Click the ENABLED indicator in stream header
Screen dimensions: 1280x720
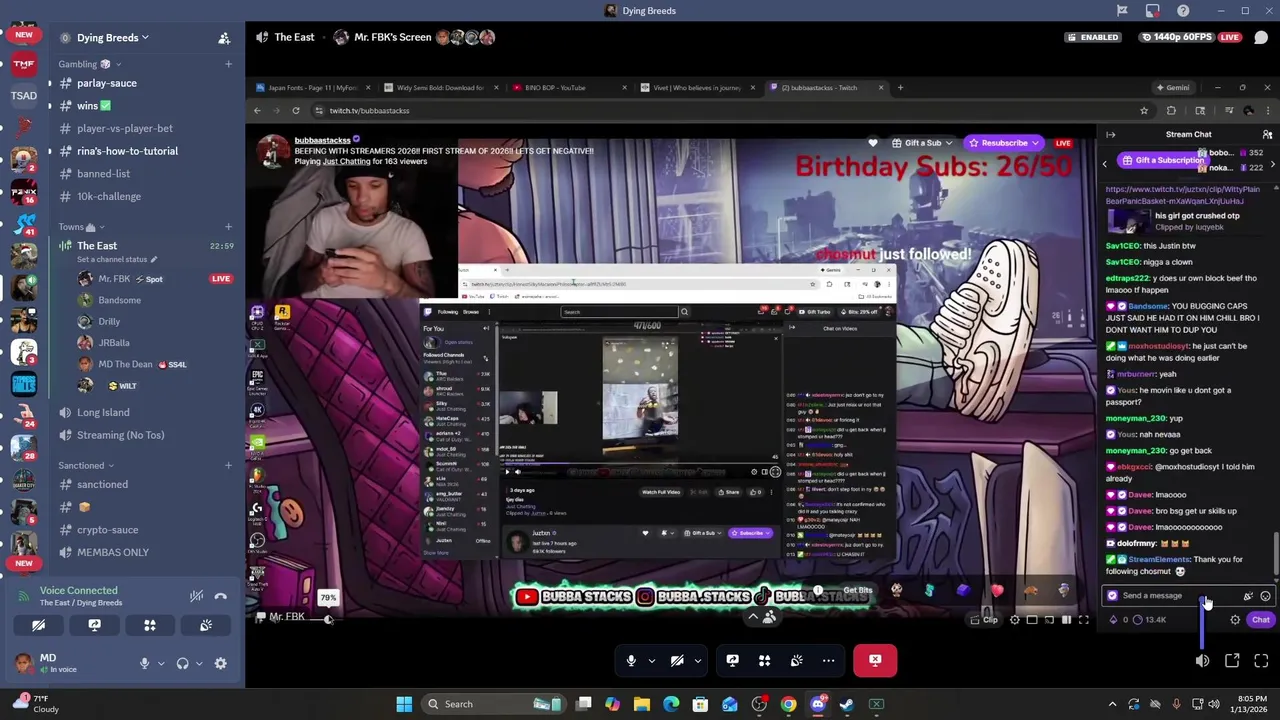[x=1092, y=37]
